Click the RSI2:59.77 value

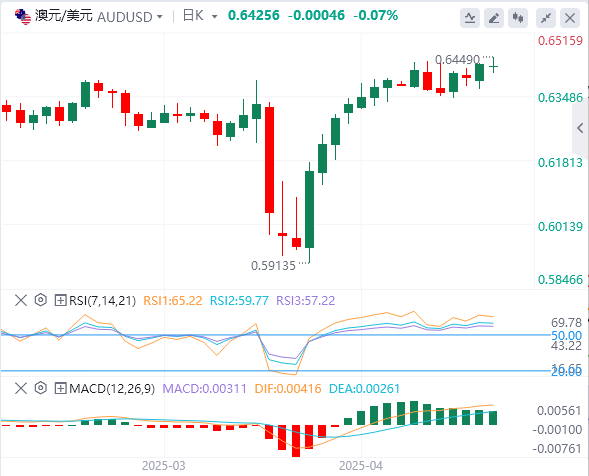pos(239,301)
